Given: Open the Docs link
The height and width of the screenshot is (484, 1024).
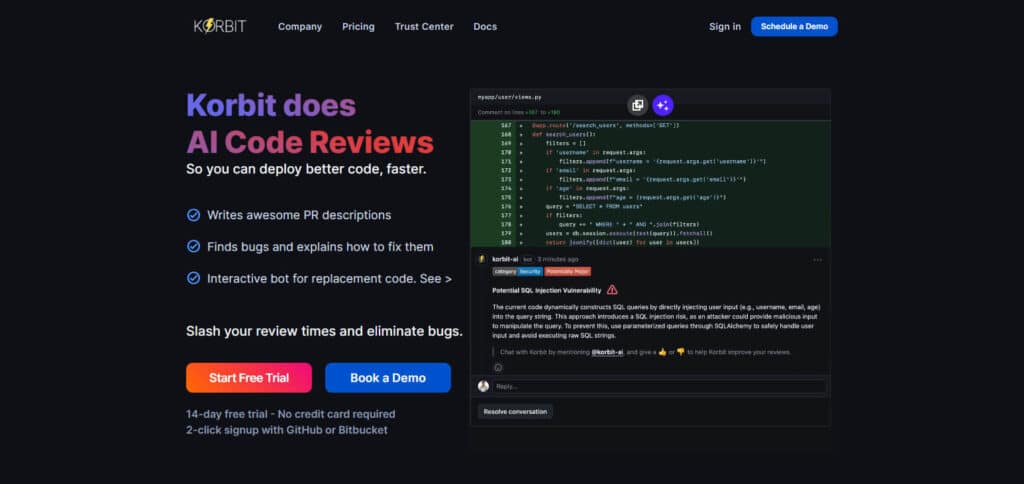Looking at the screenshot, I should [485, 27].
